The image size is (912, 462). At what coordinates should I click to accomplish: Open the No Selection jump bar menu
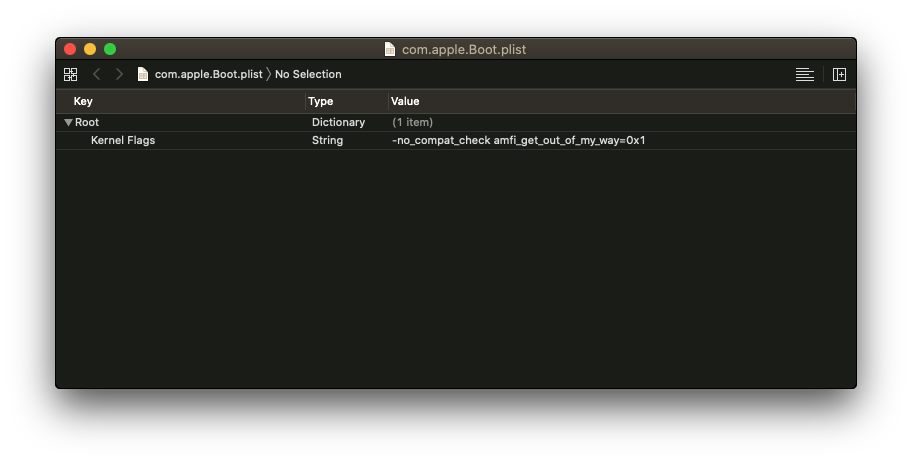308,74
